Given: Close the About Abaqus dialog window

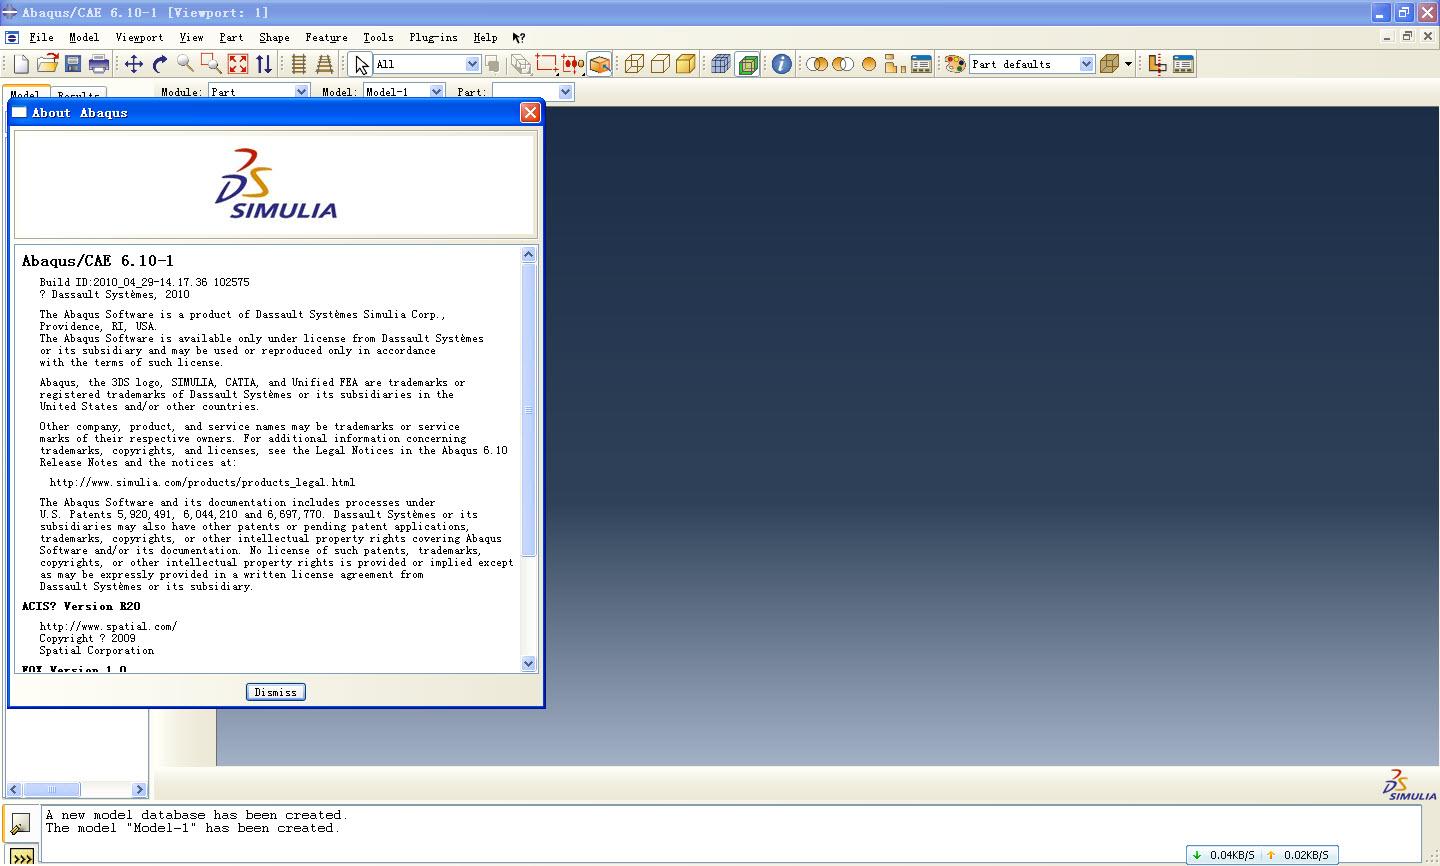Looking at the screenshot, I should point(531,113).
